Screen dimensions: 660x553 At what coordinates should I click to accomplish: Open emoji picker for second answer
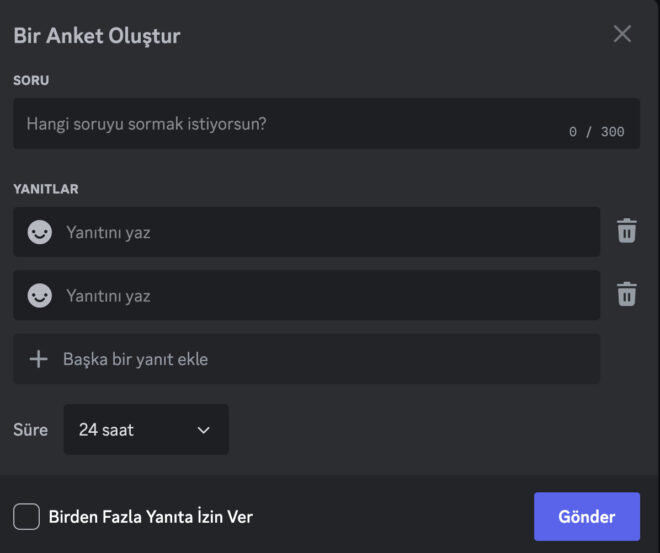click(x=39, y=296)
